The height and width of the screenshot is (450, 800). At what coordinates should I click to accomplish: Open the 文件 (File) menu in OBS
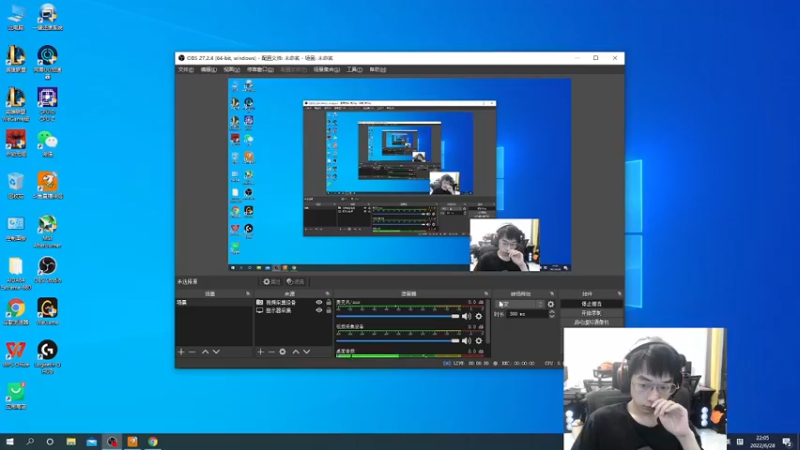pyautogui.click(x=186, y=69)
